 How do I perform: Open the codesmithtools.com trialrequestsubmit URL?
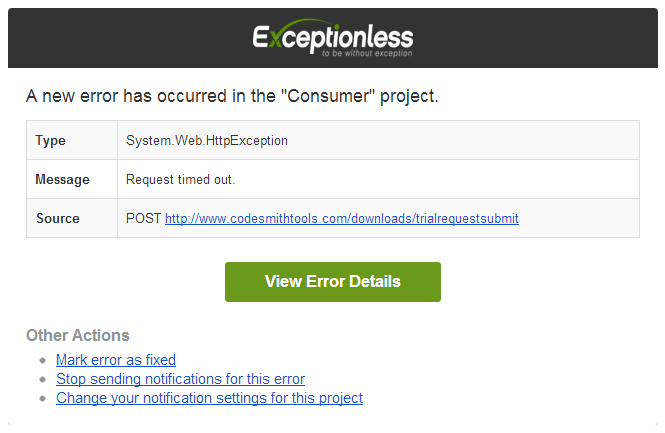[x=342, y=218]
